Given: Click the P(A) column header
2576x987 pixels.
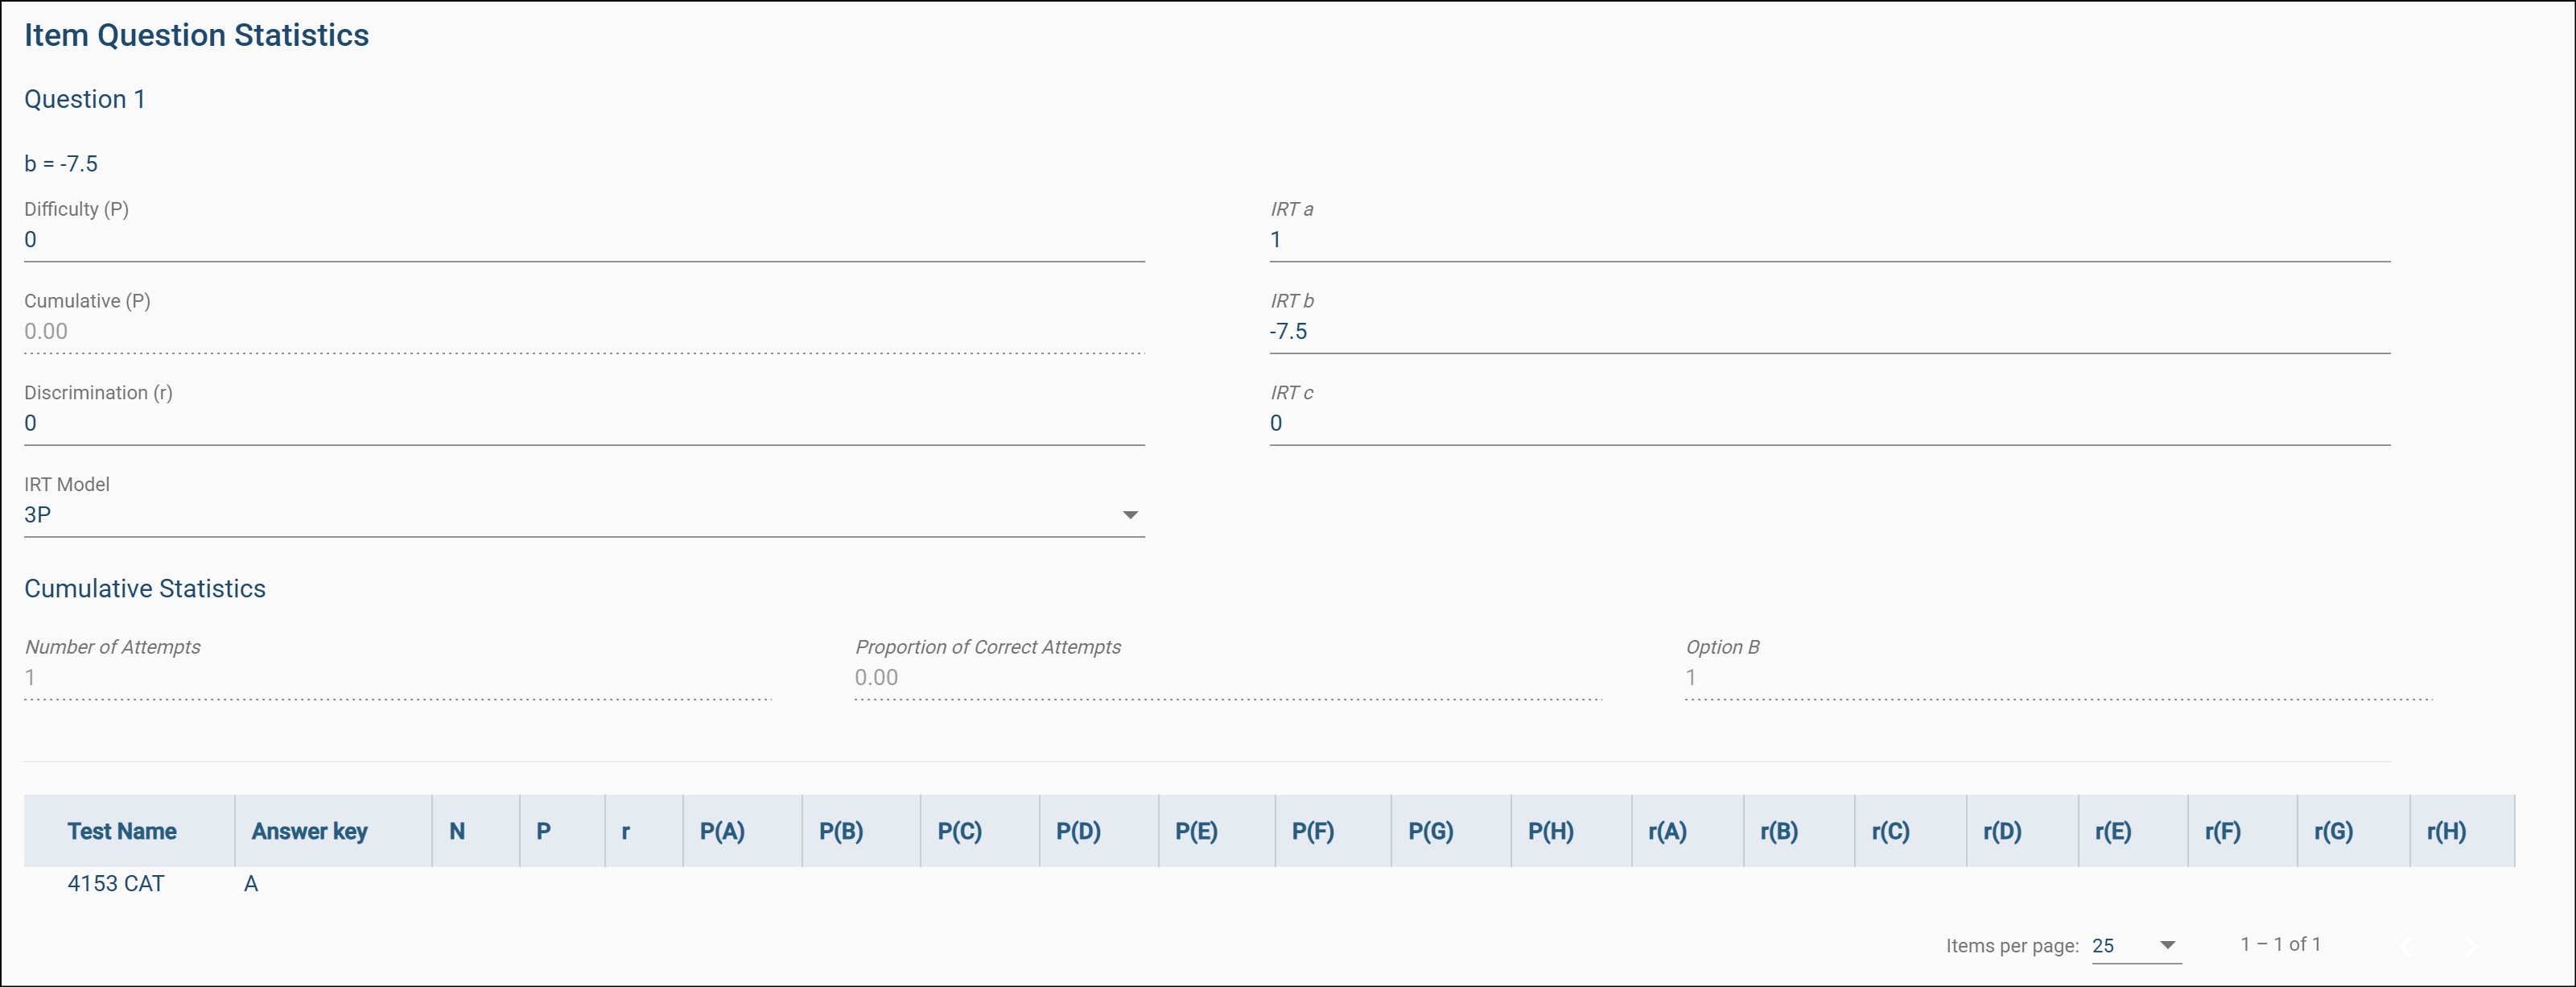Looking at the screenshot, I should pos(722,831).
